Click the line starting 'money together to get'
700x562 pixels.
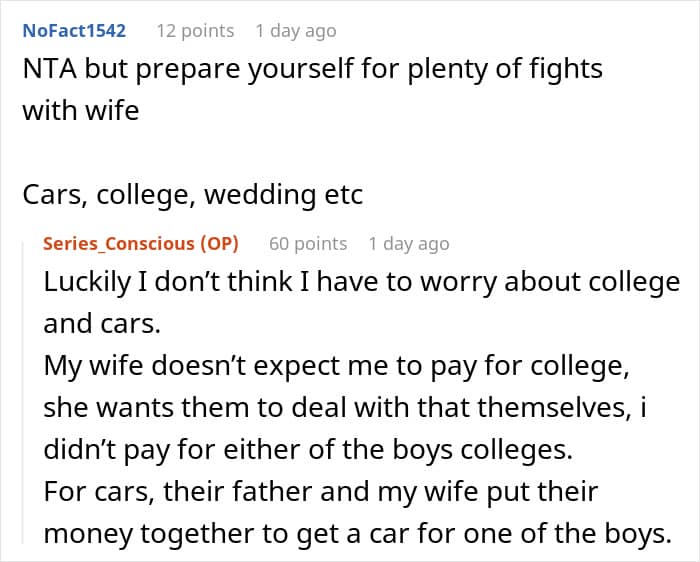pos(357,534)
